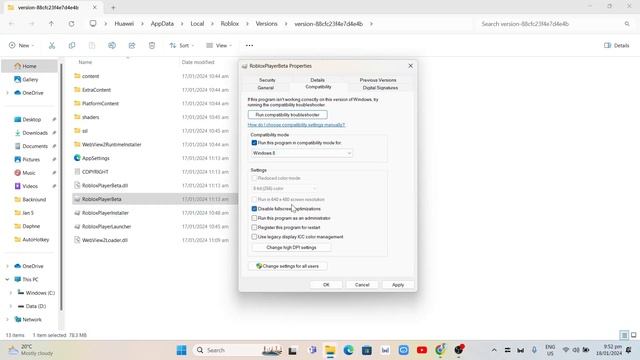This screenshot has height=360, width=640.
Task: Click Cancel in Properties dialog
Action: (362, 285)
